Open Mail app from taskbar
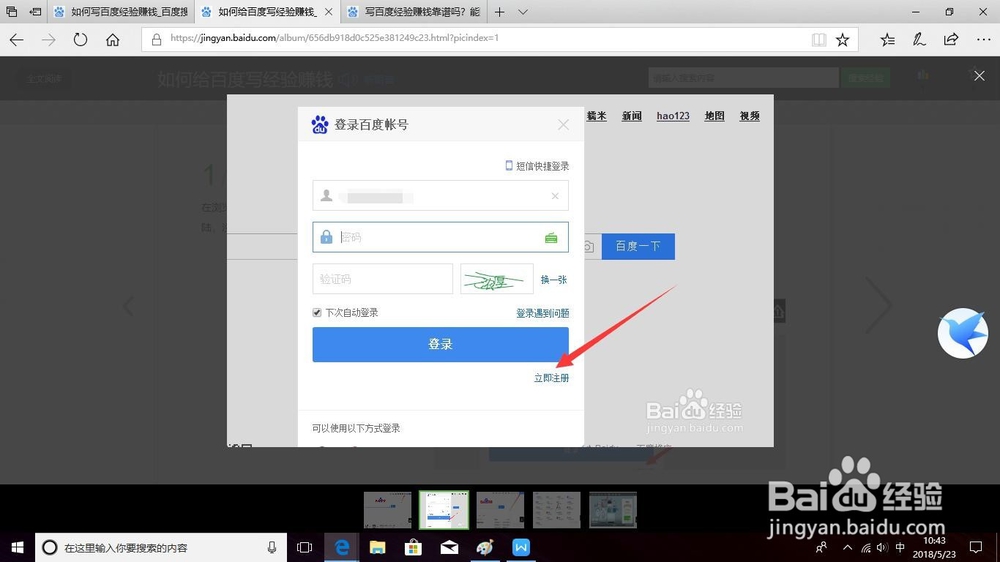The image size is (1000, 562). click(x=449, y=547)
